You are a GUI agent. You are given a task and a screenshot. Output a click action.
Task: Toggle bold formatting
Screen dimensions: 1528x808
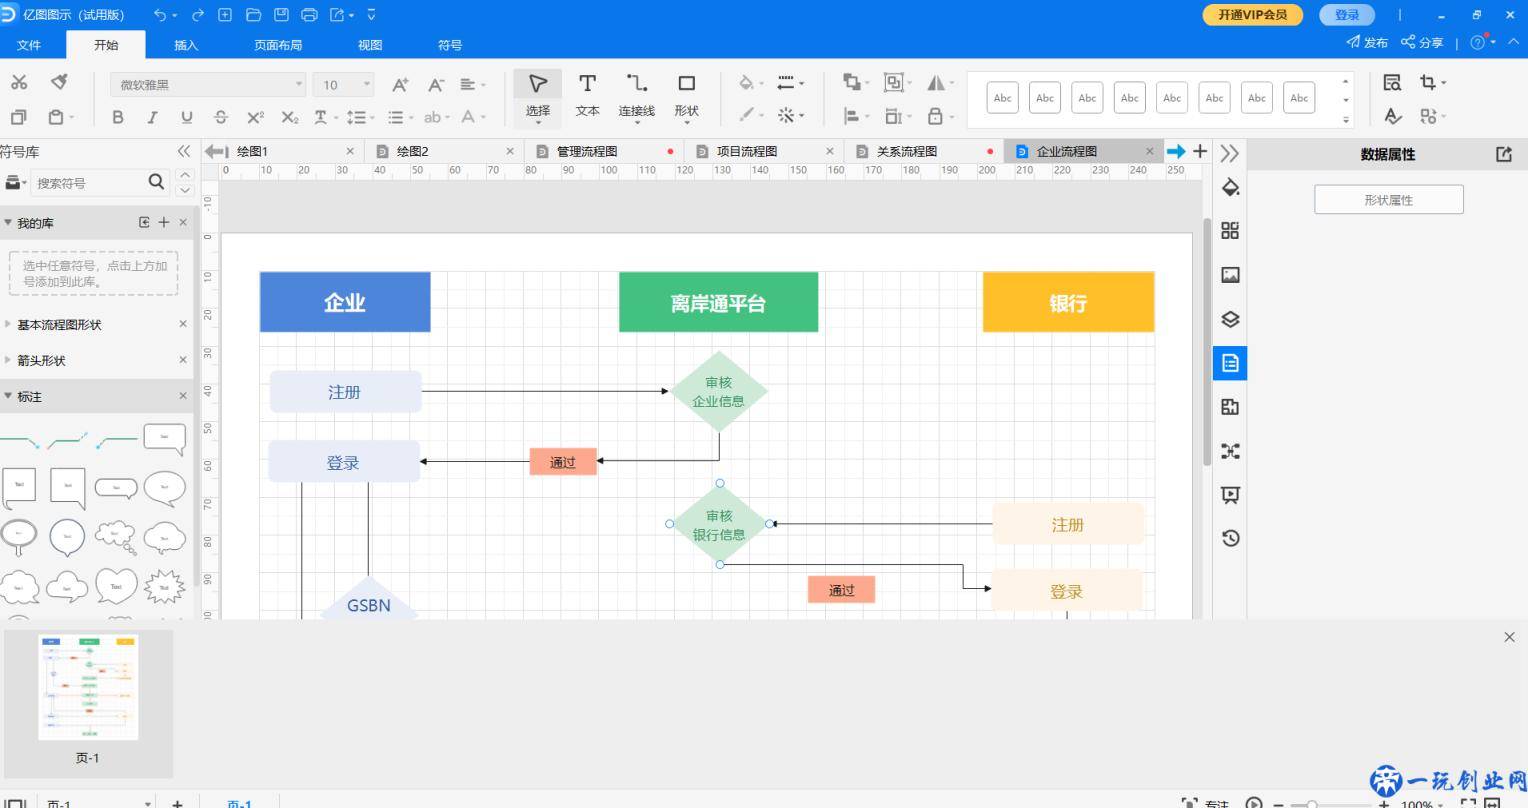click(x=118, y=117)
